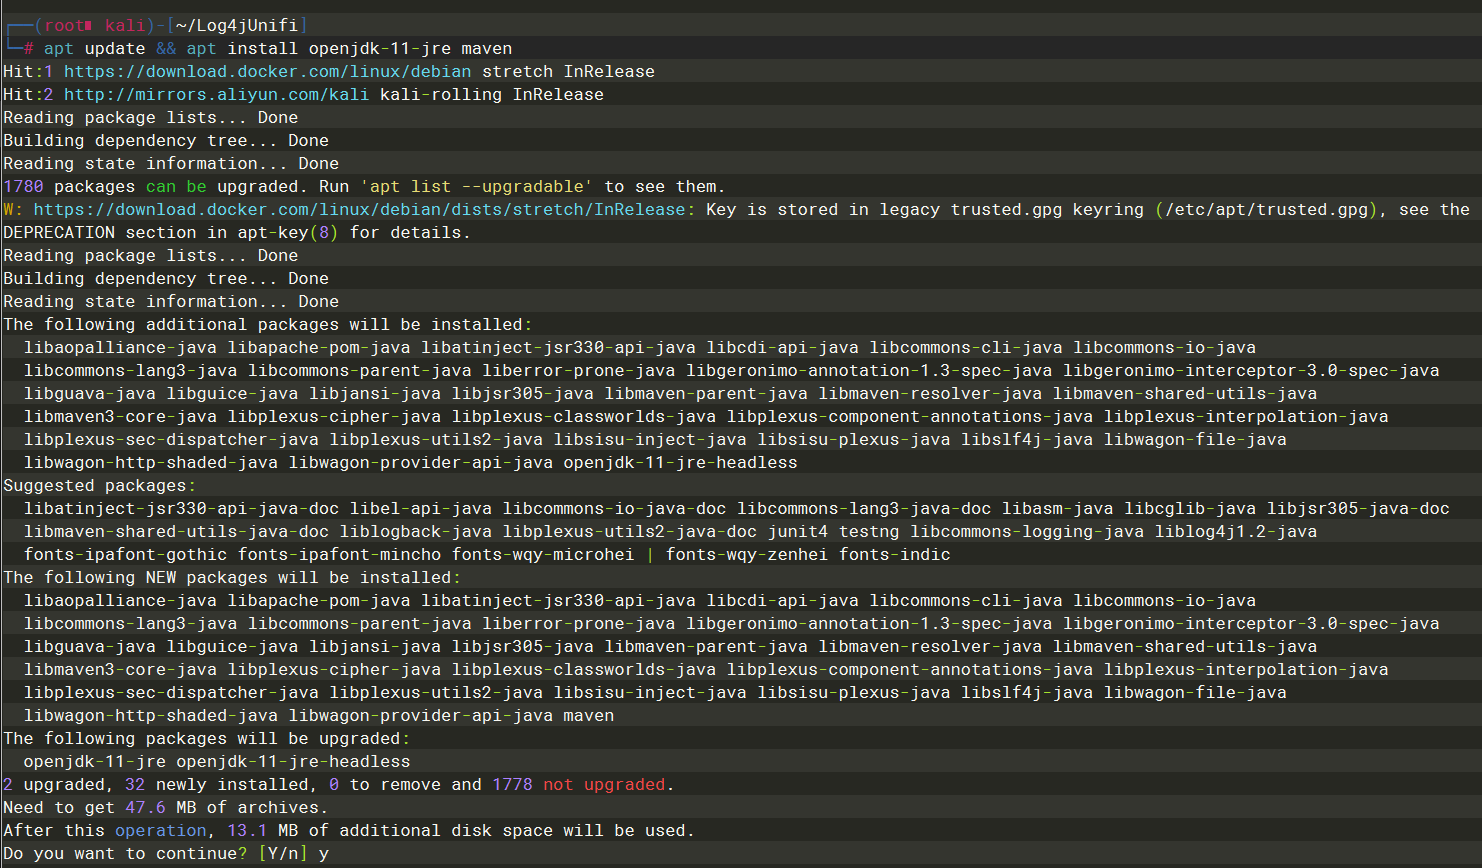The width and height of the screenshot is (1482, 868).
Task: Click the red 'not upgraded' text
Action: point(604,784)
